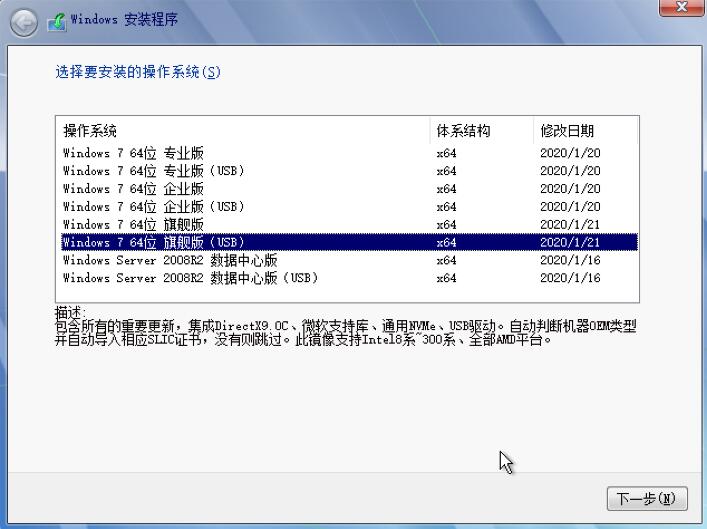Choose Windows 7 64位 企业版 (USB) entry
The image size is (707, 529).
[153, 207]
